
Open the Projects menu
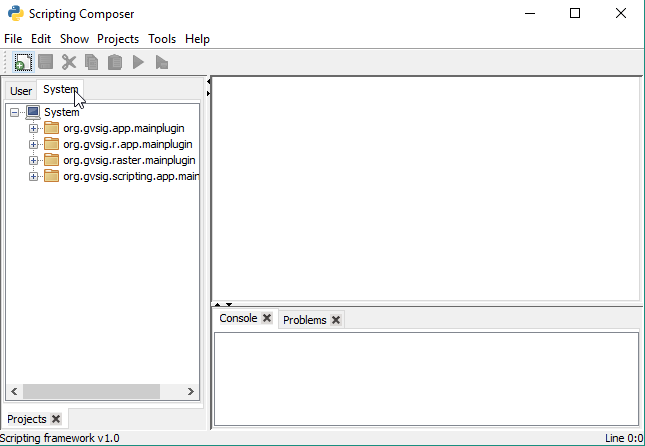tap(118, 39)
